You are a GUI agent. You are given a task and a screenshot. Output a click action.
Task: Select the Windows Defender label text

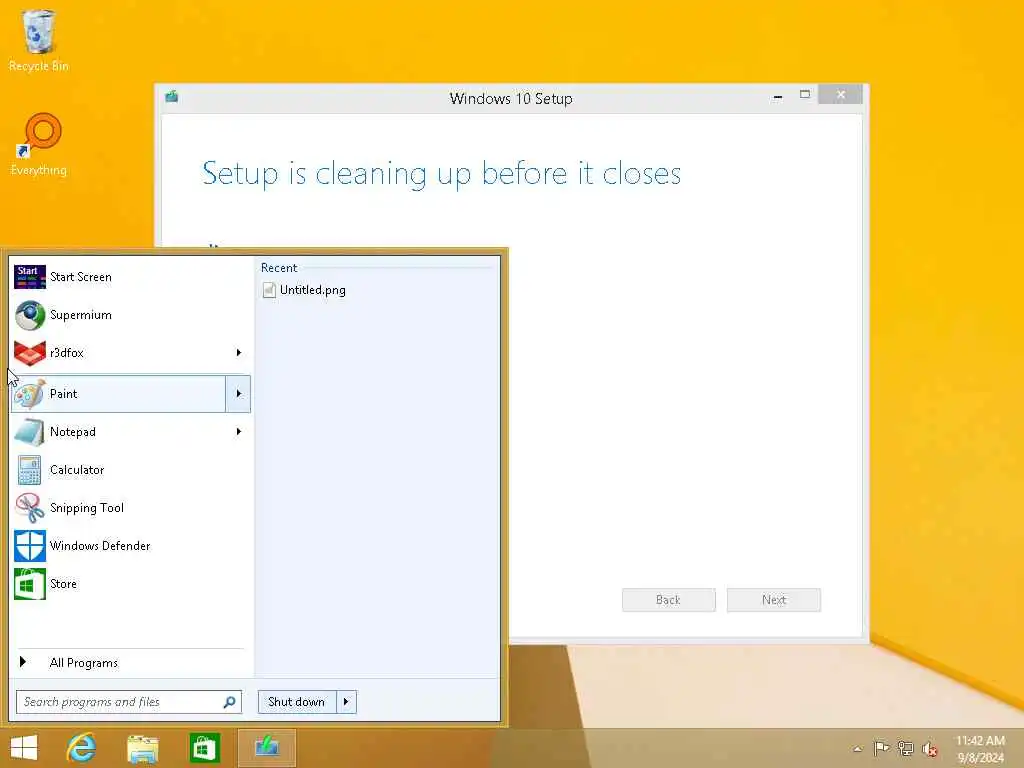[x=100, y=546]
